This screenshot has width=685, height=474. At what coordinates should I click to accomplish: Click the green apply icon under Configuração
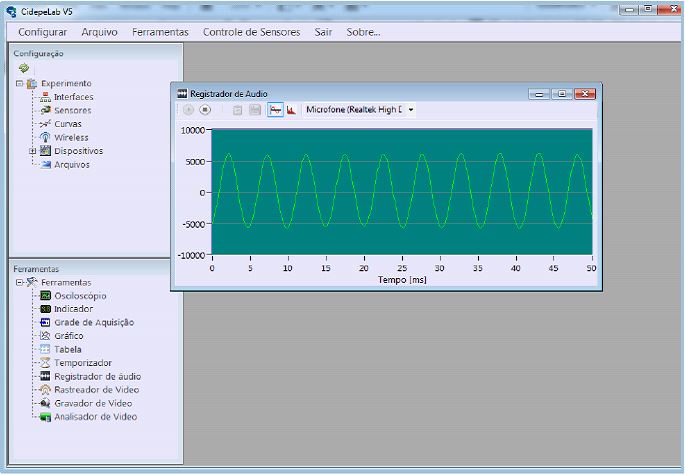click(24, 68)
